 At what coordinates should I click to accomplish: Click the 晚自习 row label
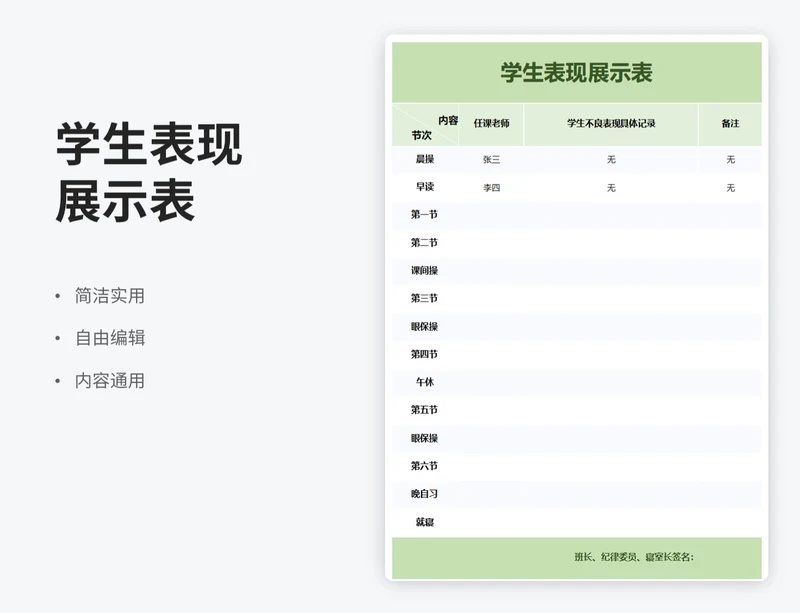tap(424, 494)
